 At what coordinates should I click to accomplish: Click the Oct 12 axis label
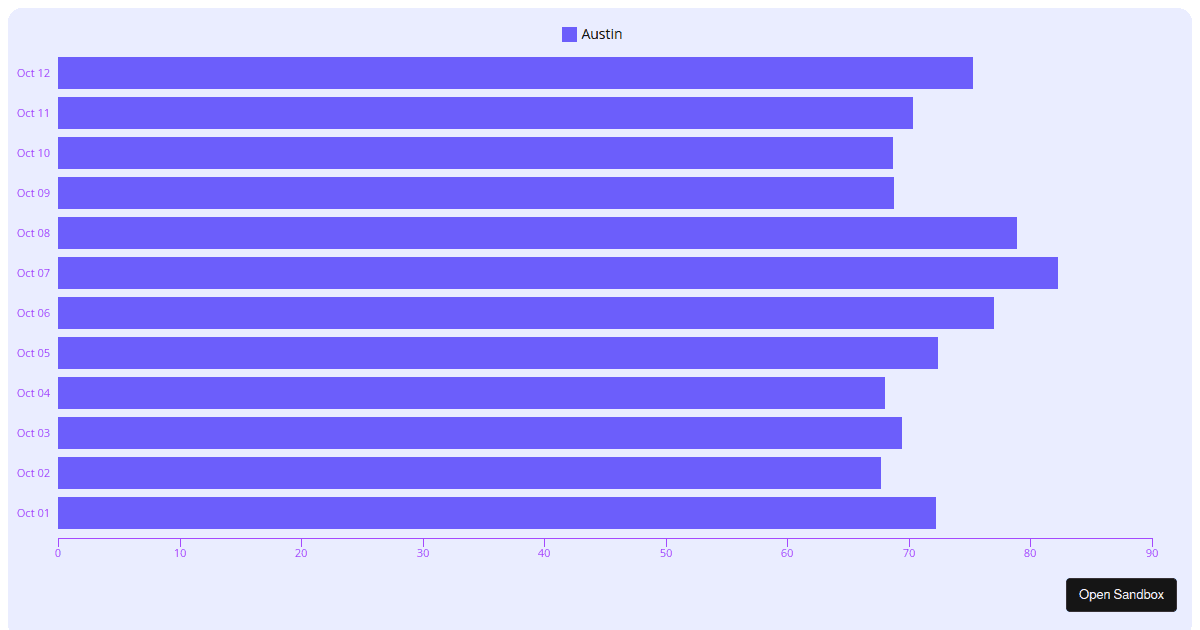tap(32, 72)
